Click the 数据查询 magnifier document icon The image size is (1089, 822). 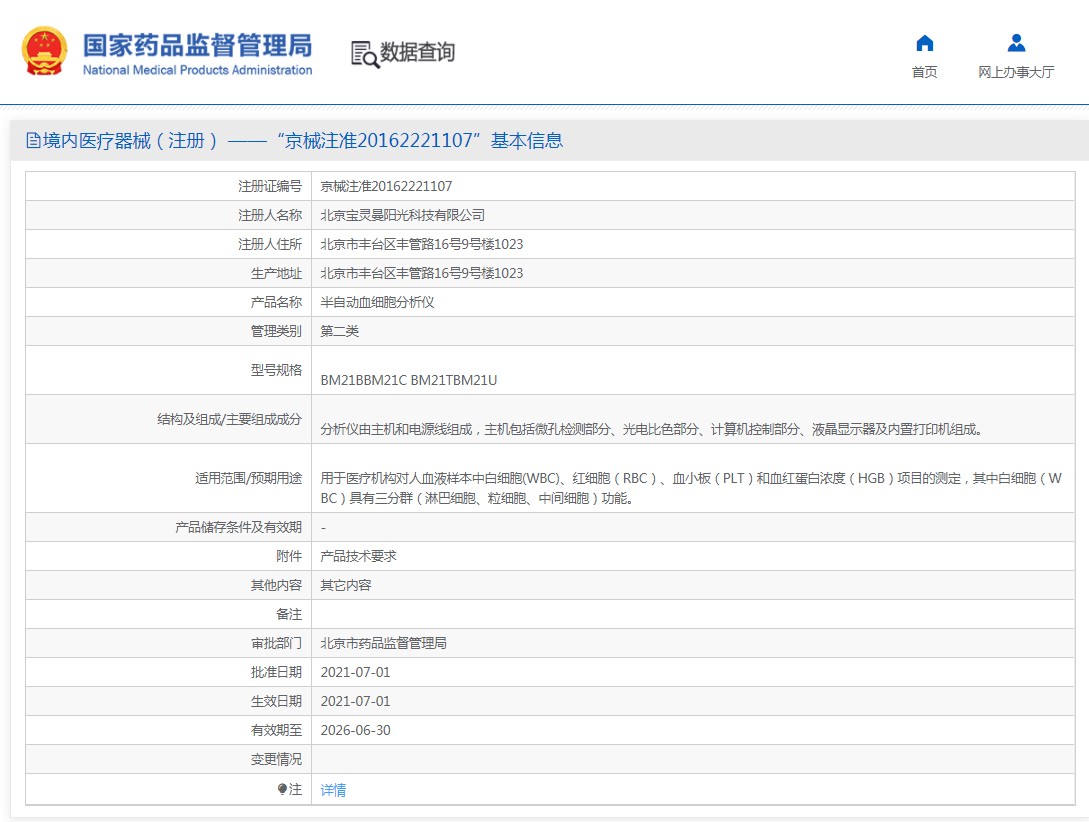point(365,54)
